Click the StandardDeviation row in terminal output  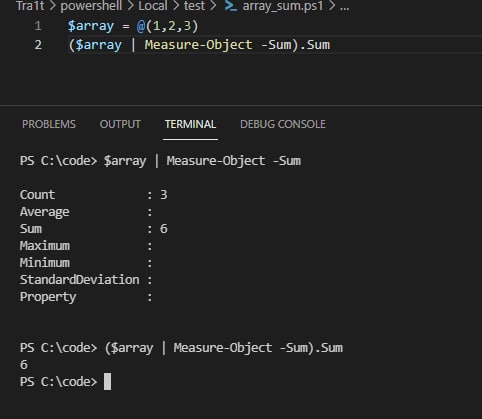pyautogui.click(x=86, y=280)
